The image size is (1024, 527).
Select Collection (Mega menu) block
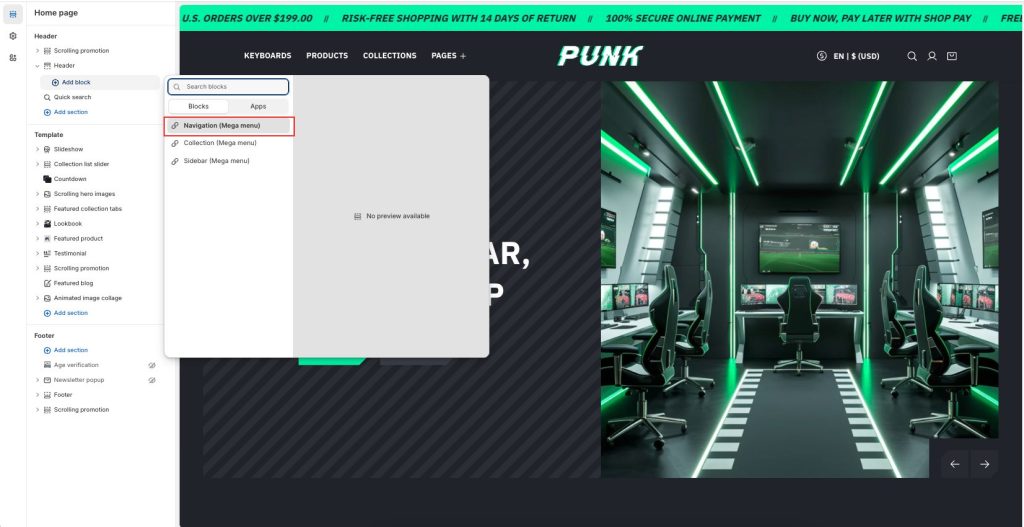228,143
